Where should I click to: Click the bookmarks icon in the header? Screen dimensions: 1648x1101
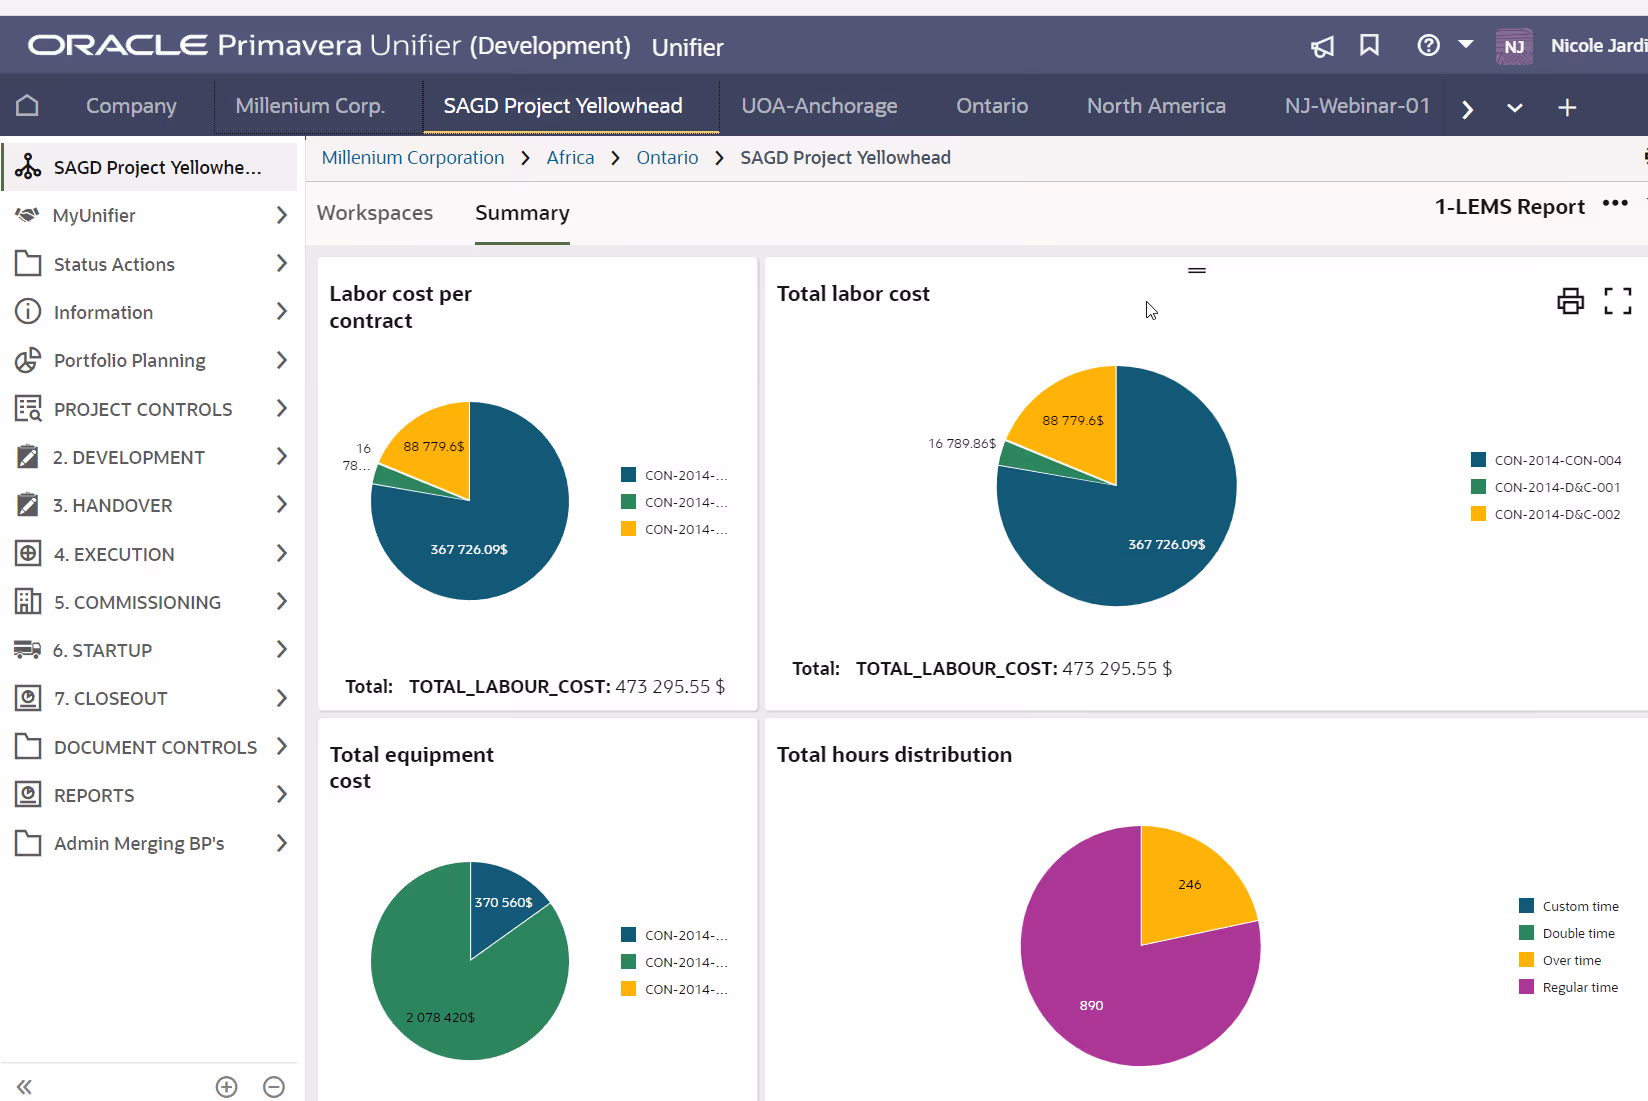(x=1370, y=45)
